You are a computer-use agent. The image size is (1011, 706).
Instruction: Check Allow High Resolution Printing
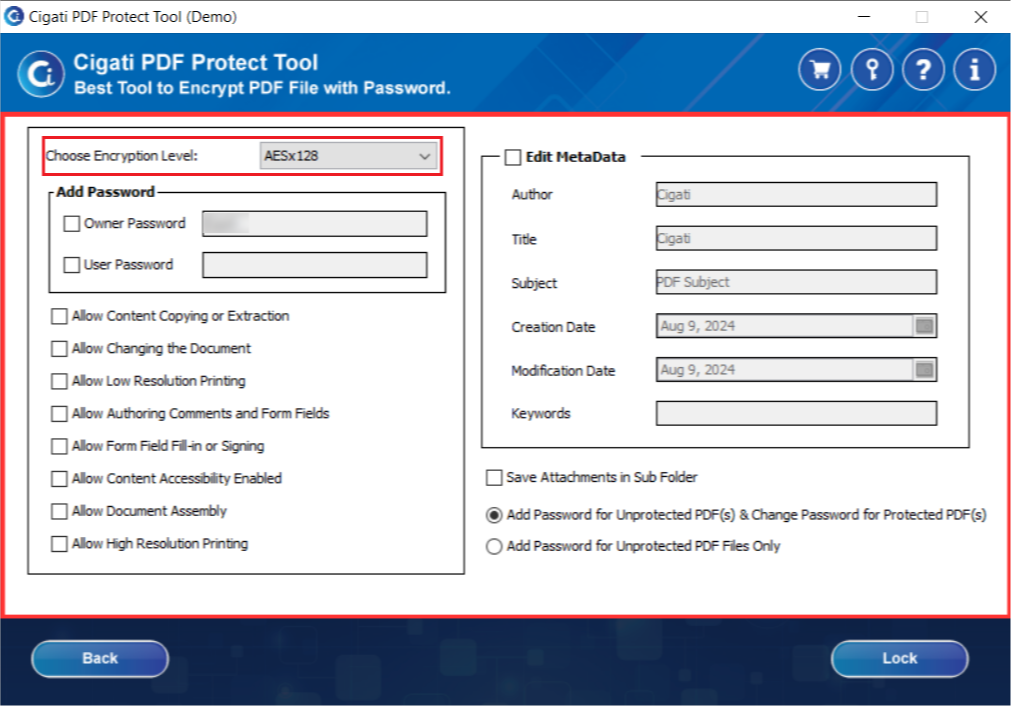tap(59, 544)
